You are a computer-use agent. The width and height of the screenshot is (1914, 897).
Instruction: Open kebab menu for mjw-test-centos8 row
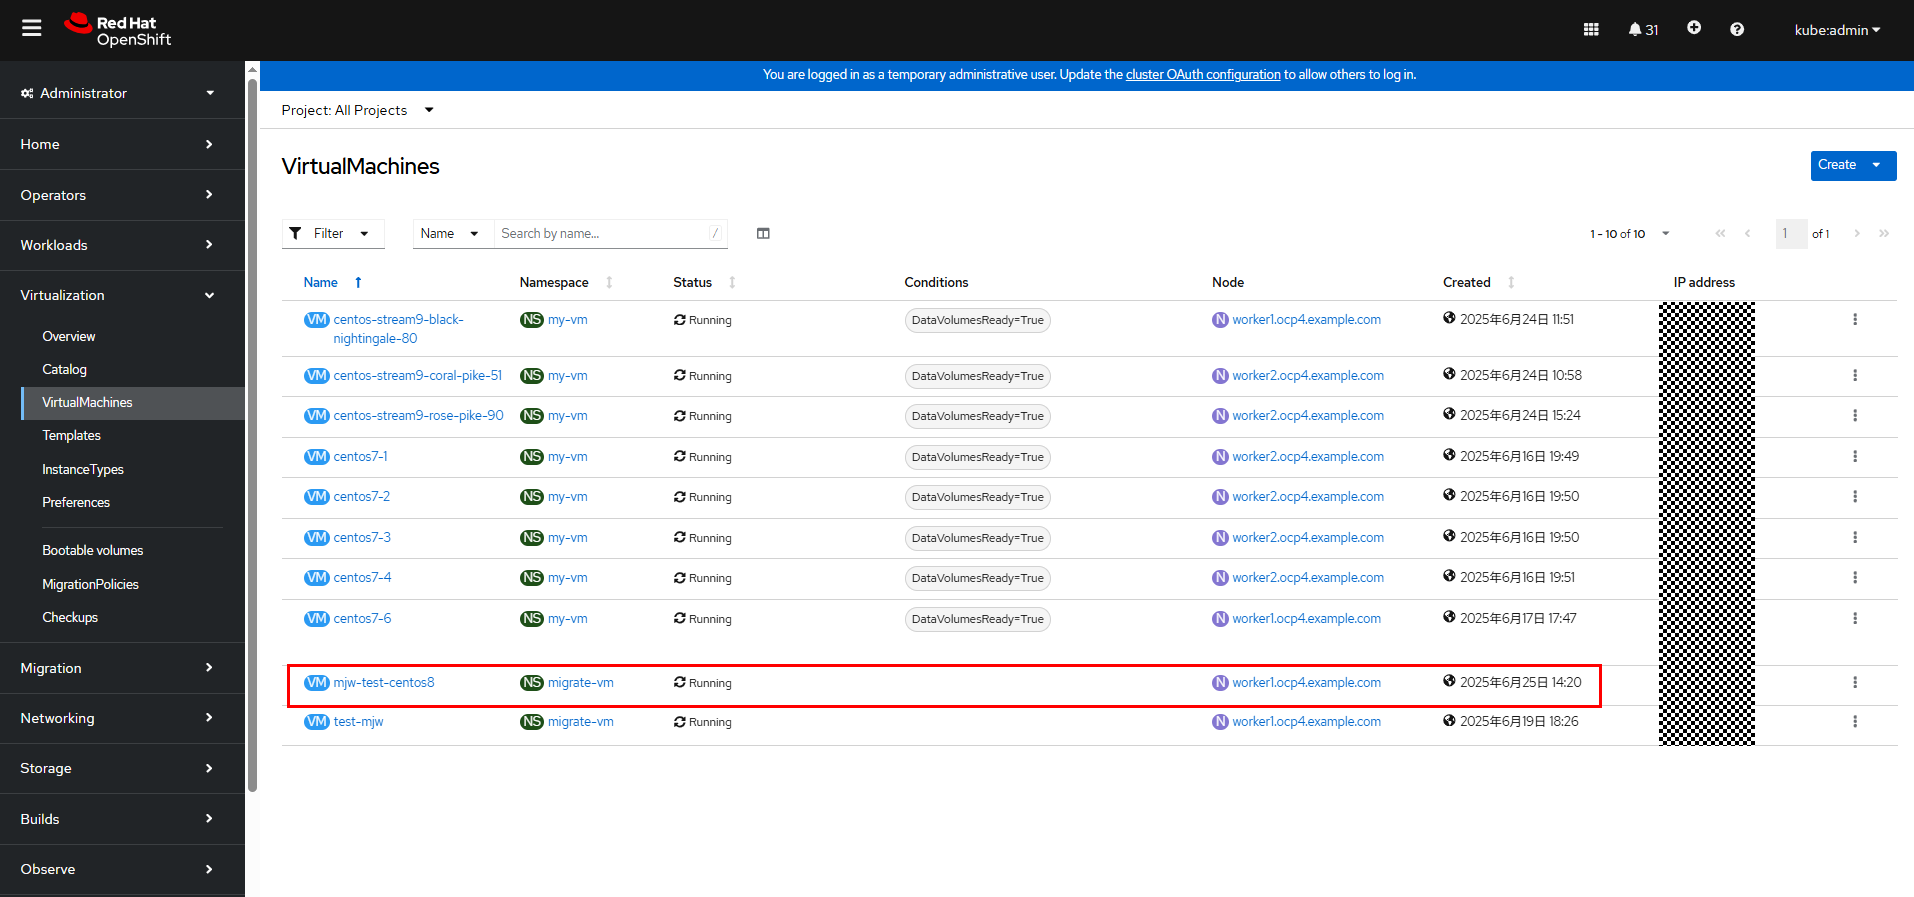(x=1855, y=682)
